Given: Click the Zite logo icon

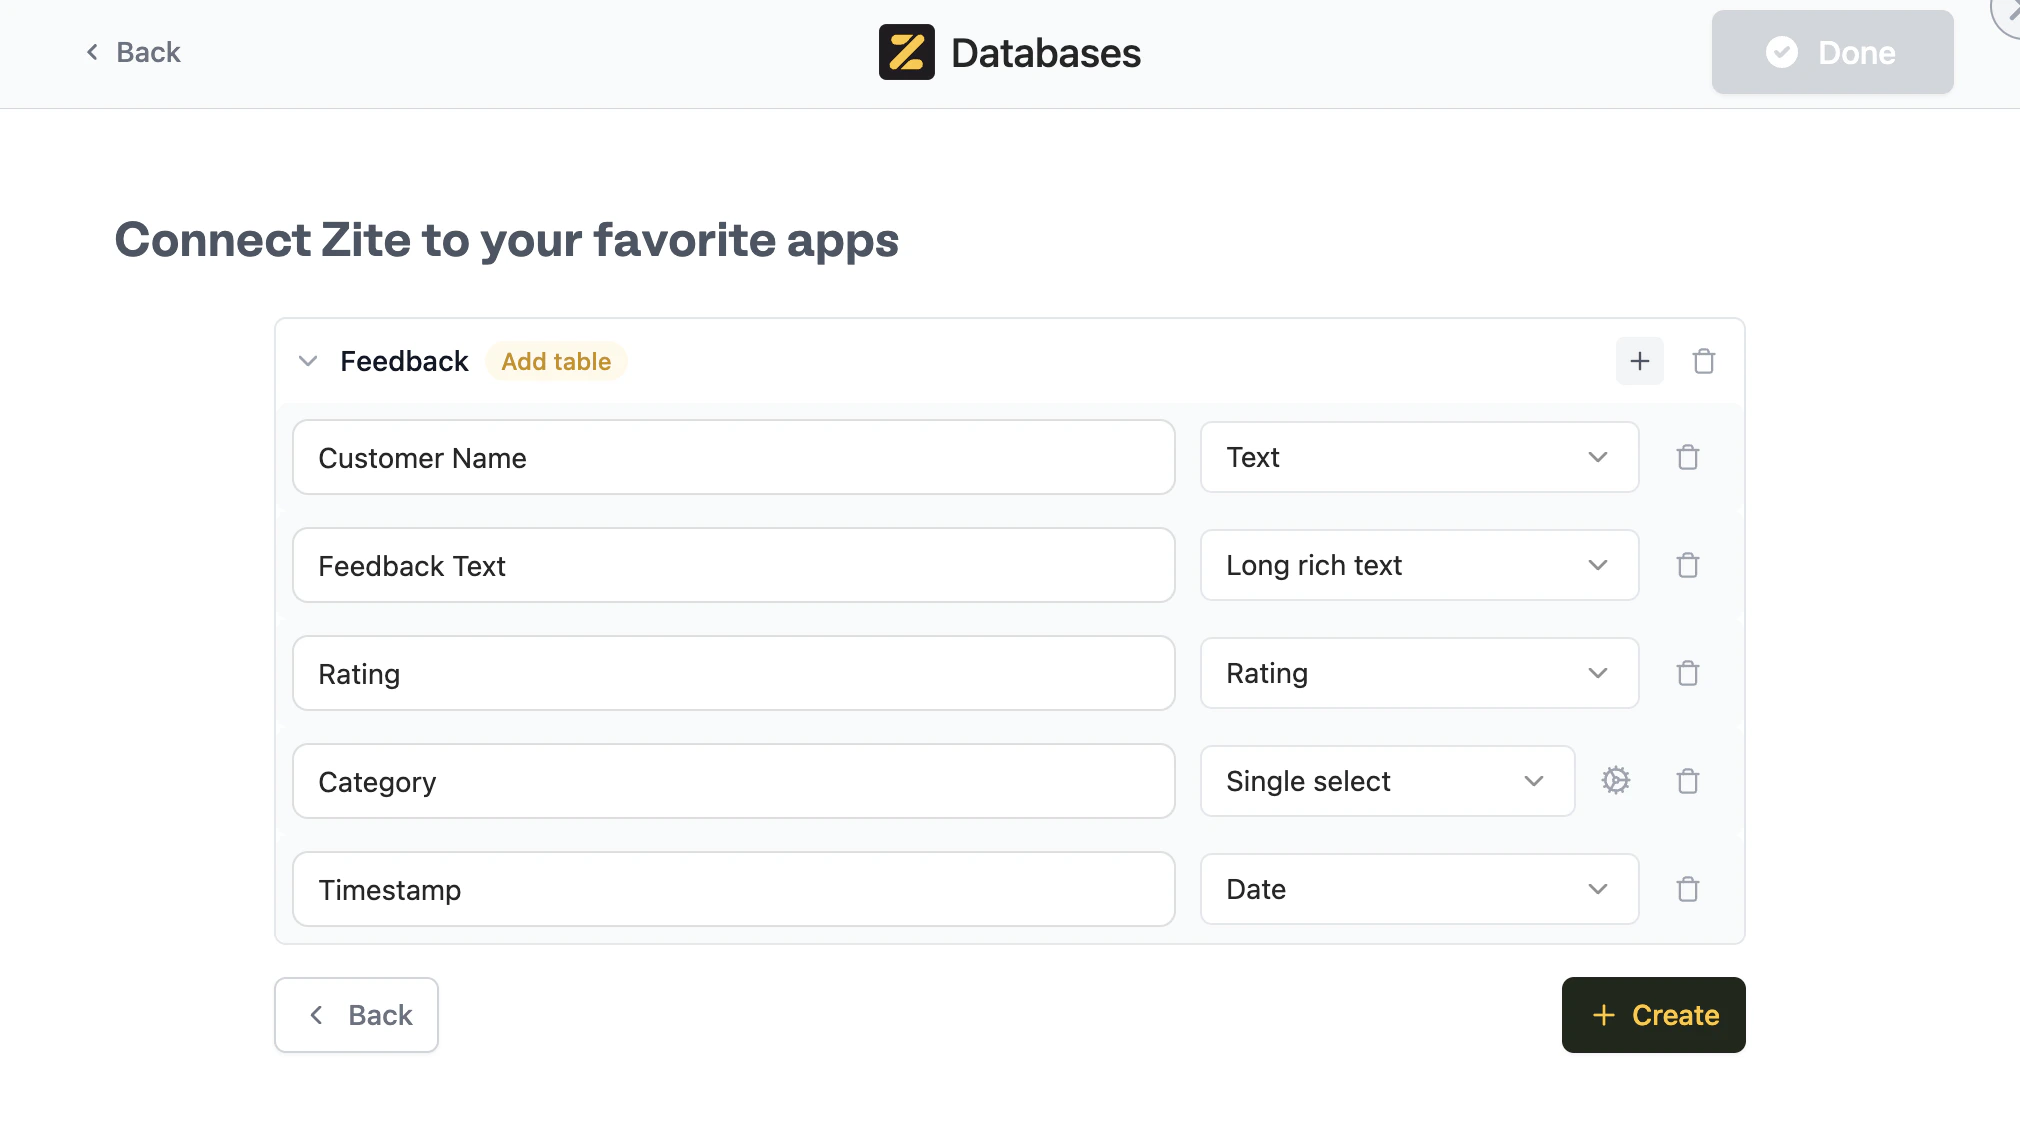Looking at the screenshot, I should click(x=905, y=52).
